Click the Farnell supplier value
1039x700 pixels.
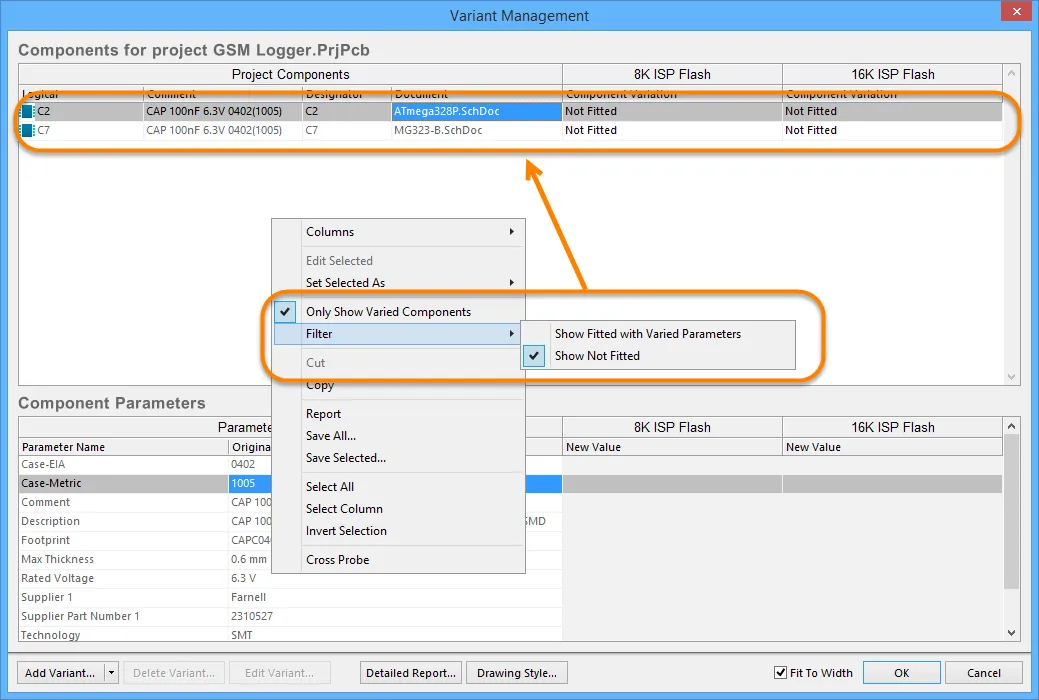coord(248,597)
